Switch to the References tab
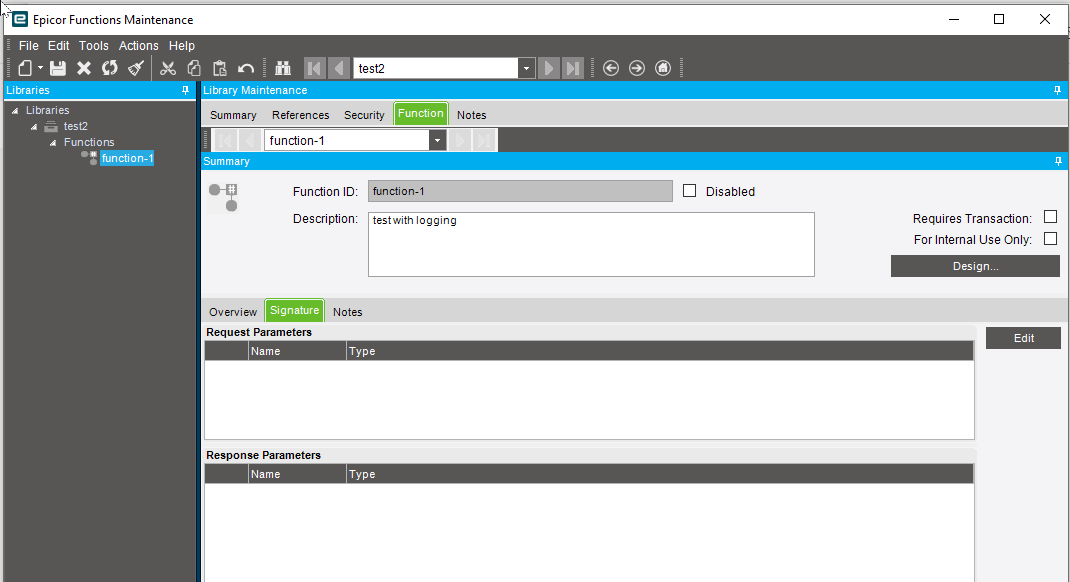Screen dimensions: 1070x582 pos(300,115)
